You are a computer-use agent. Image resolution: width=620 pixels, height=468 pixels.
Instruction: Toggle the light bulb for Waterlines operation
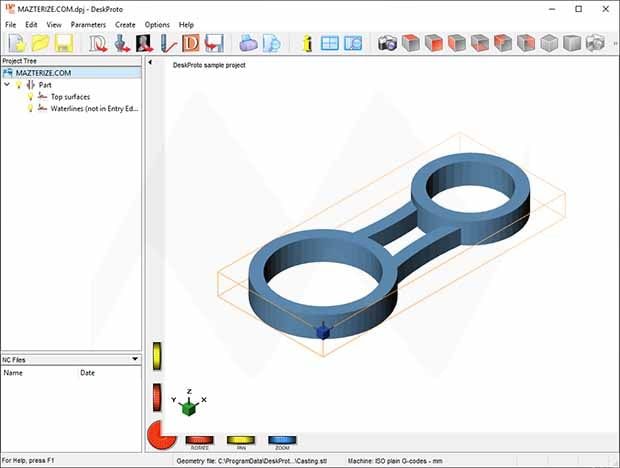point(30,108)
